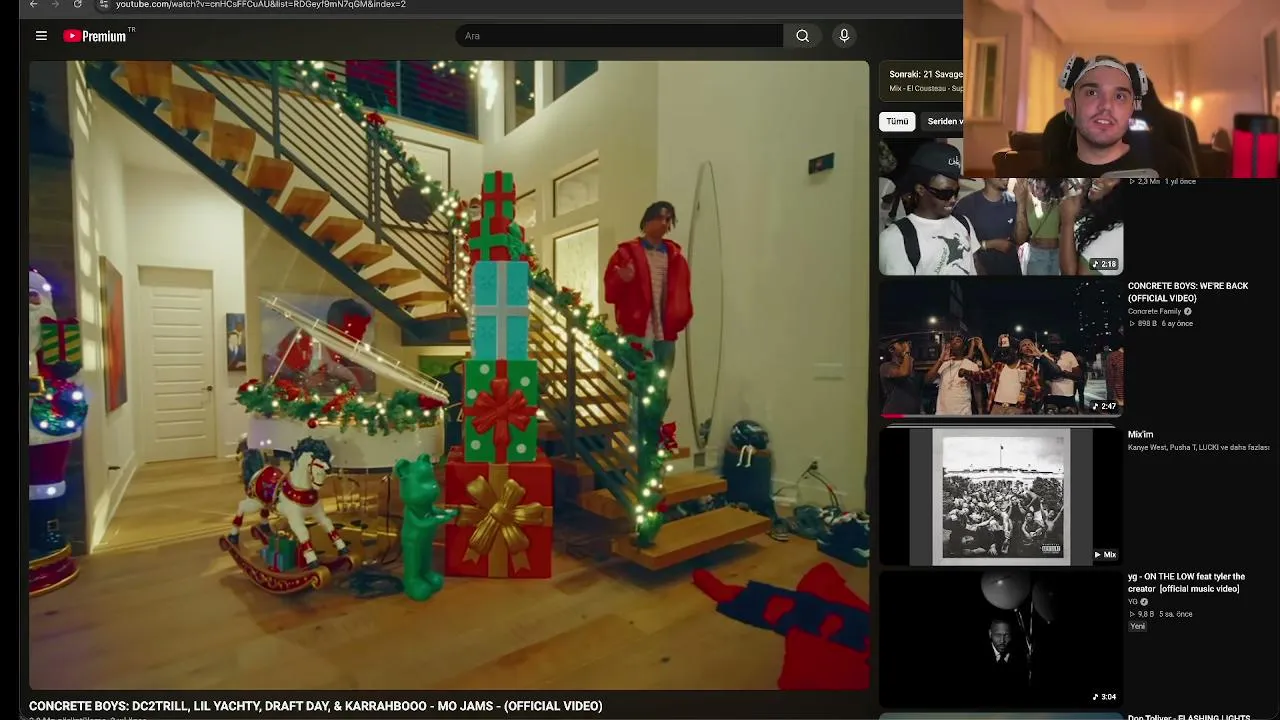
Task: Open the 'Mix'im' playlist title
Action: 1141,435
